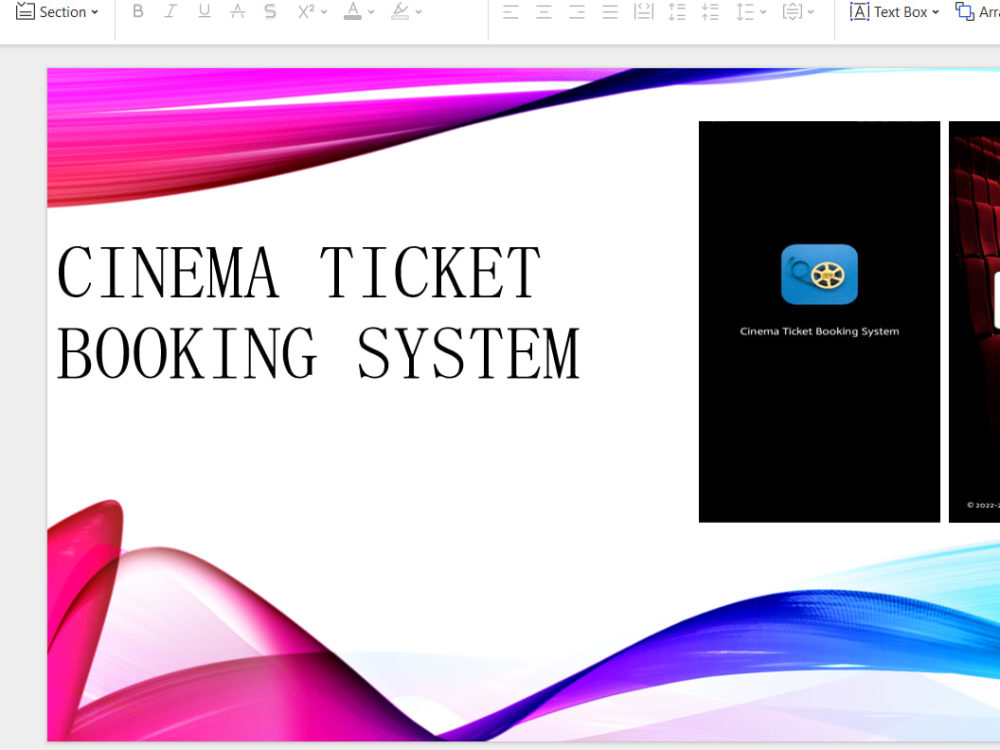Click the blue film reel app icon
The image size is (1000, 750).
(x=820, y=274)
